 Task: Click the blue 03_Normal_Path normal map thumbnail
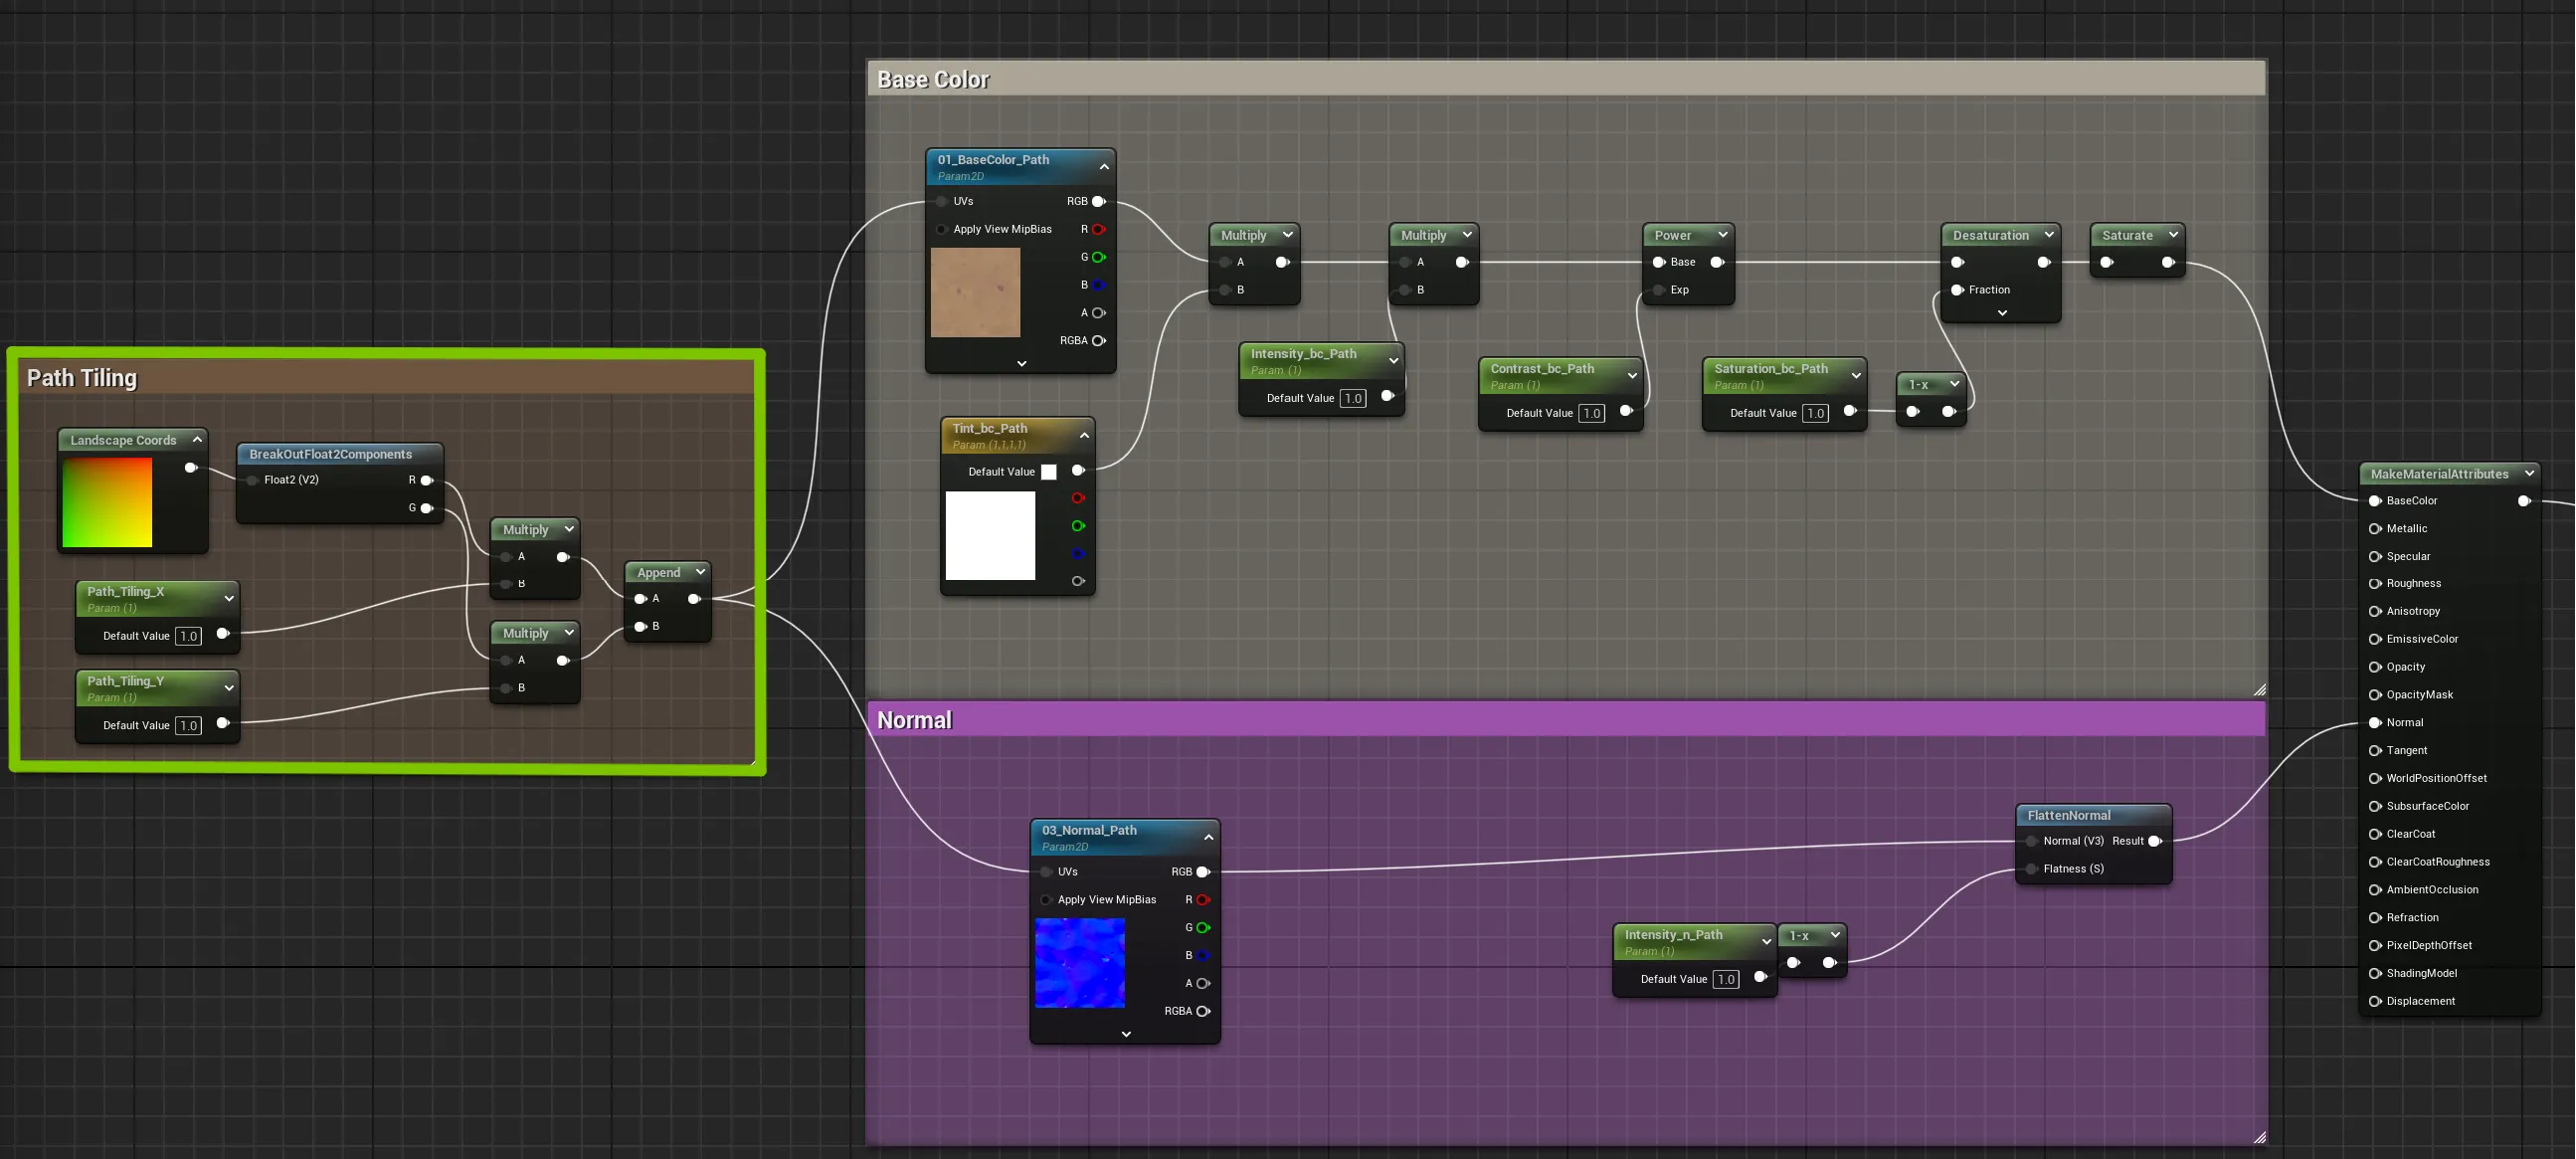(x=1080, y=963)
